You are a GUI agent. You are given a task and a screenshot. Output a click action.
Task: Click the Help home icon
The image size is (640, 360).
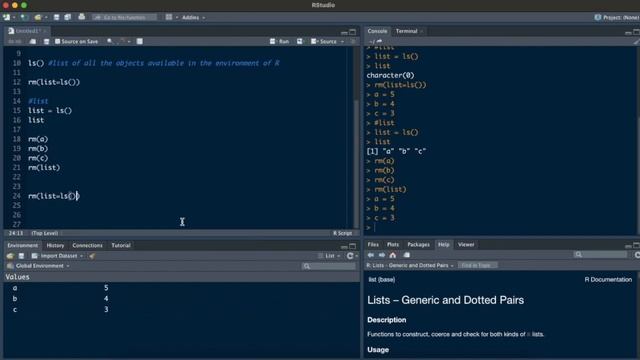pos(393,255)
